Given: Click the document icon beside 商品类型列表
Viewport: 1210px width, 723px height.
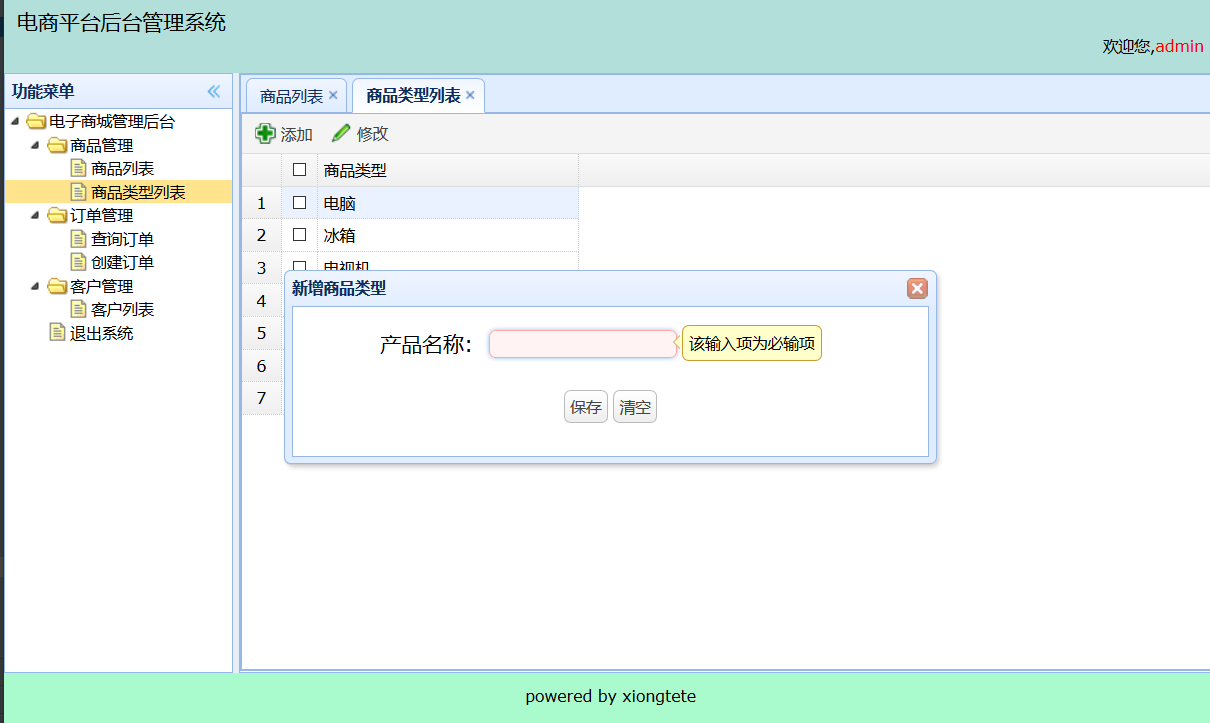Looking at the screenshot, I should click(x=78, y=192).
